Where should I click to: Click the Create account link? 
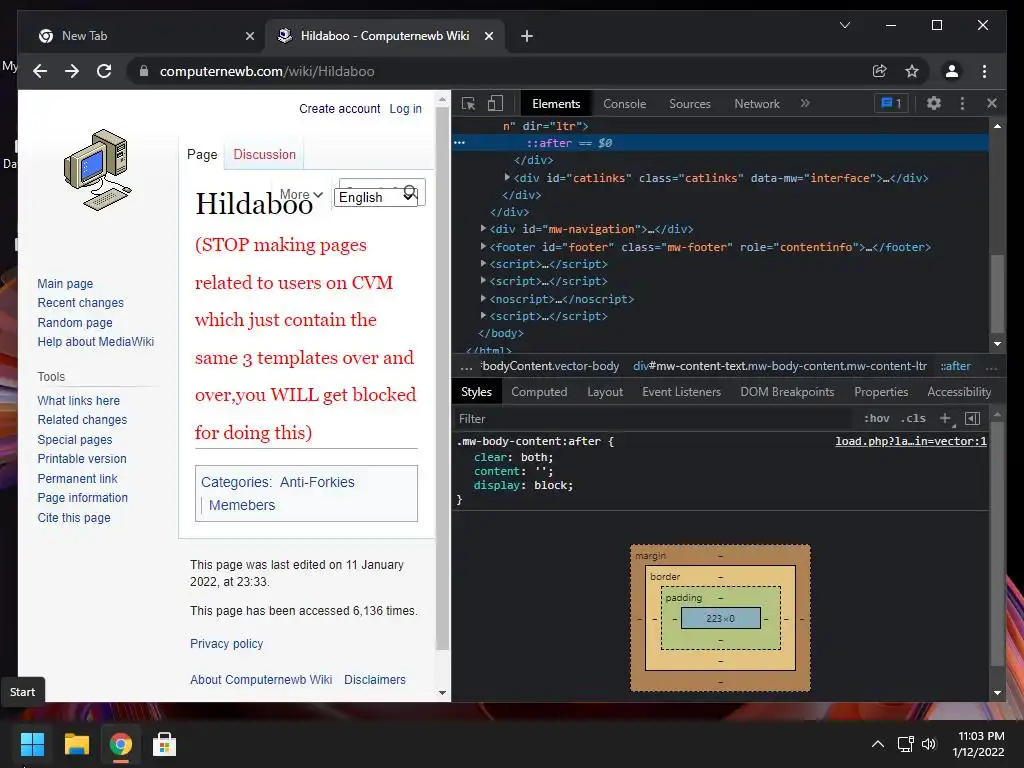click(x=340, y=108)
